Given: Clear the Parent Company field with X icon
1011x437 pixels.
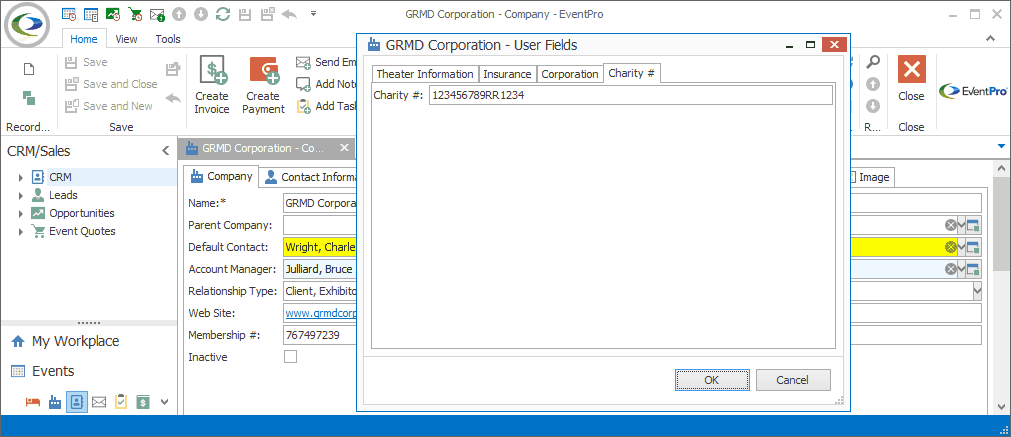Looking at the screenshot, I should click(950, 225).
